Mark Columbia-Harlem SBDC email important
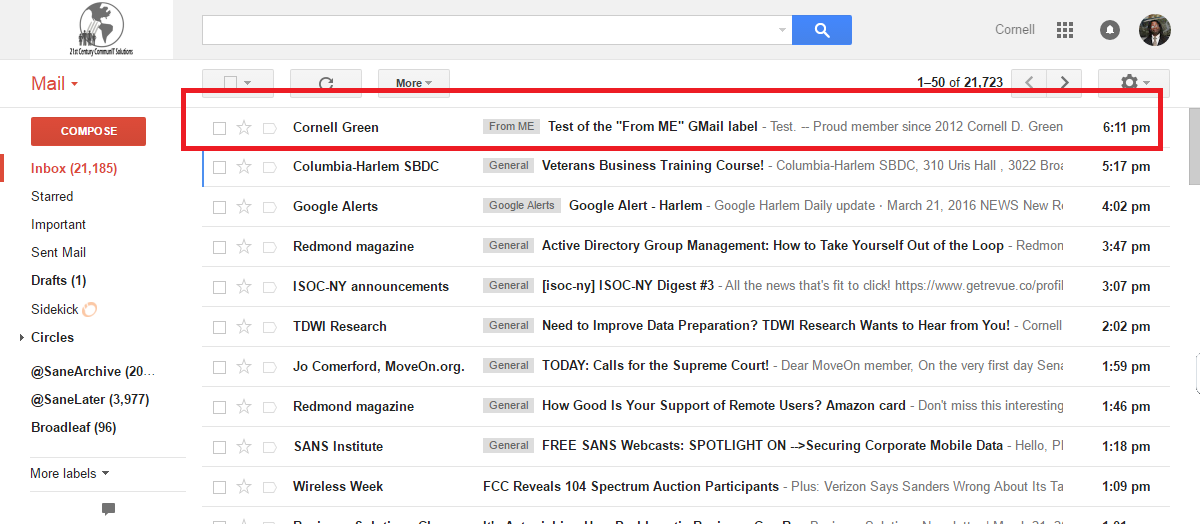Image resolution: width=1200 pixels, height=524 pixels. point(268,166)
